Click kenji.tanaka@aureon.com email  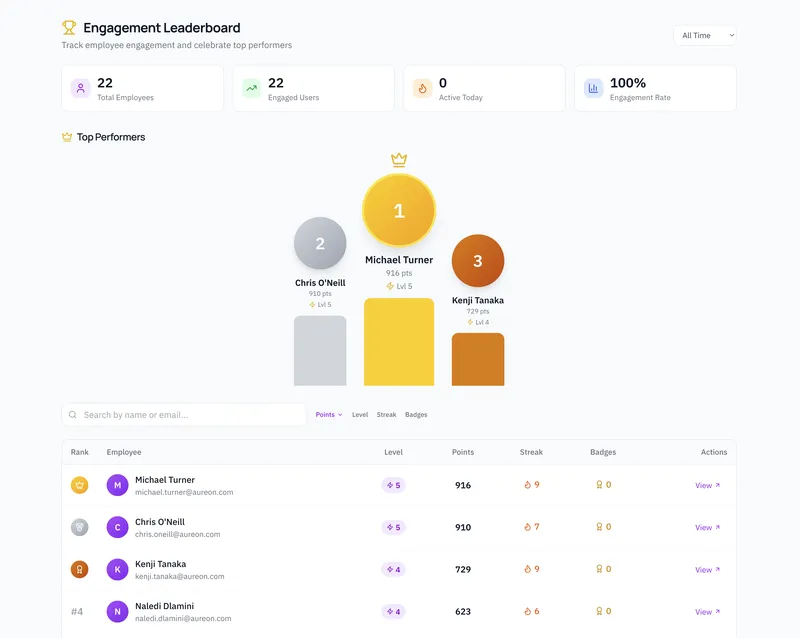(x=180, y=577)
